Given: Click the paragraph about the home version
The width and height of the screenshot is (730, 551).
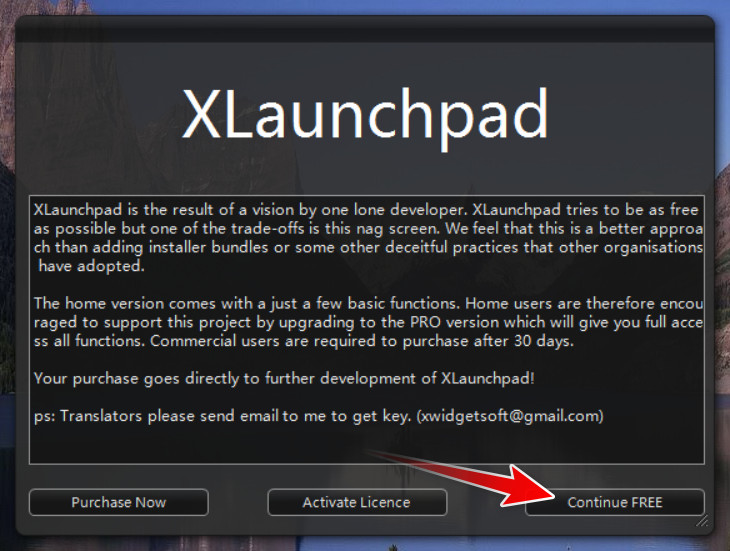Looking at the screenshot, I should coord(368,322).
